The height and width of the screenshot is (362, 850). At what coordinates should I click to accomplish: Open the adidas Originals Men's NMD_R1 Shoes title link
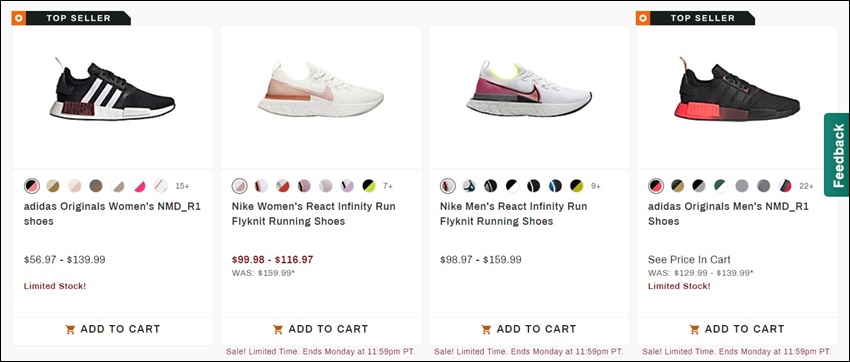pyautogui.click(x=729, y=214)
